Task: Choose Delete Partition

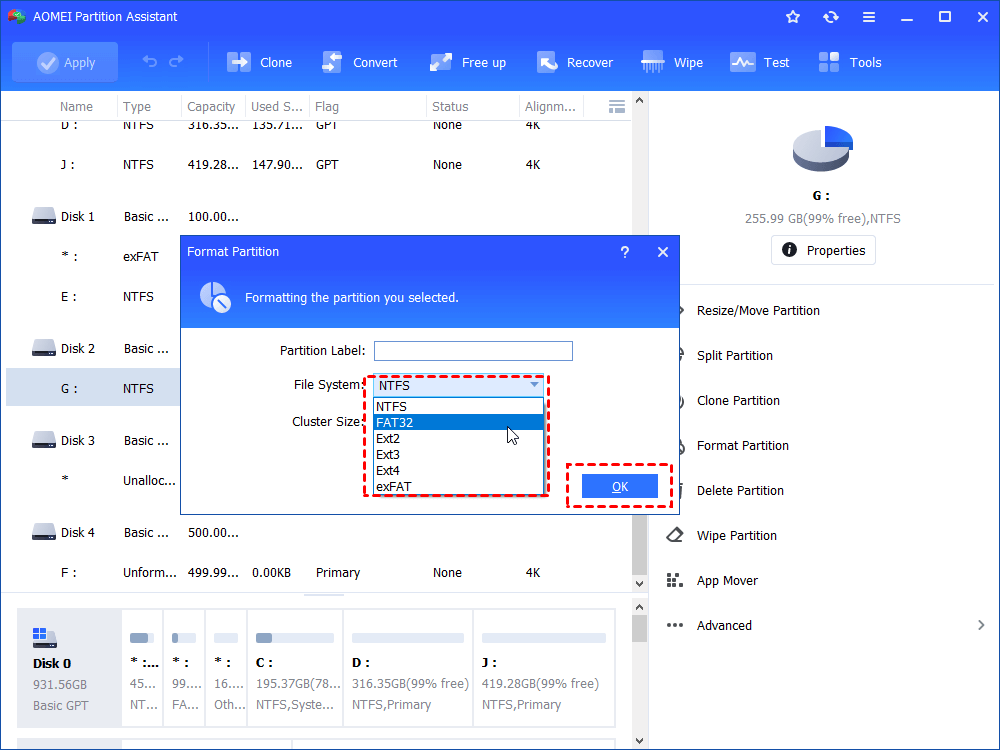Action: pyautogui.click(x=740, y=490)
